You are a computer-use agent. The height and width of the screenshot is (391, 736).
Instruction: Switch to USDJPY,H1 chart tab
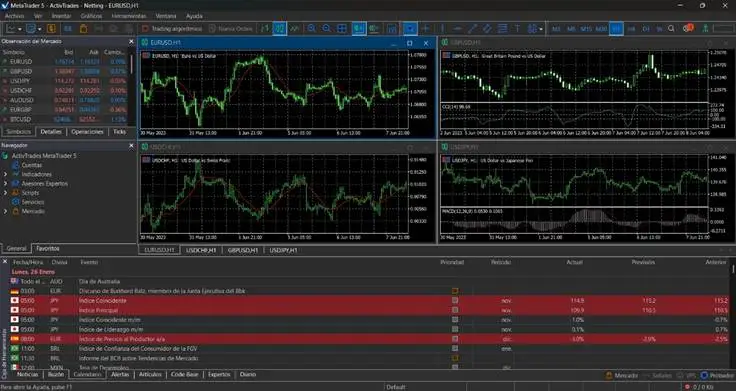284,250
